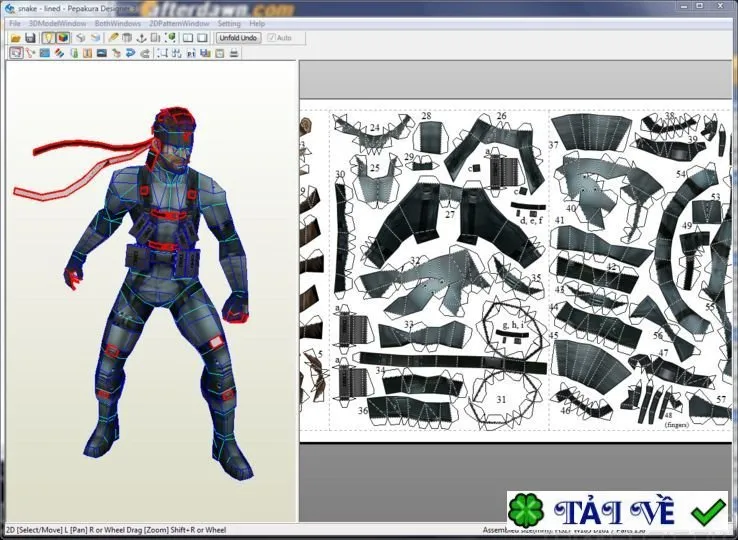
Task: Click the Save floppy disk icon
Action: pyautogui.click(x=31, y=38)
